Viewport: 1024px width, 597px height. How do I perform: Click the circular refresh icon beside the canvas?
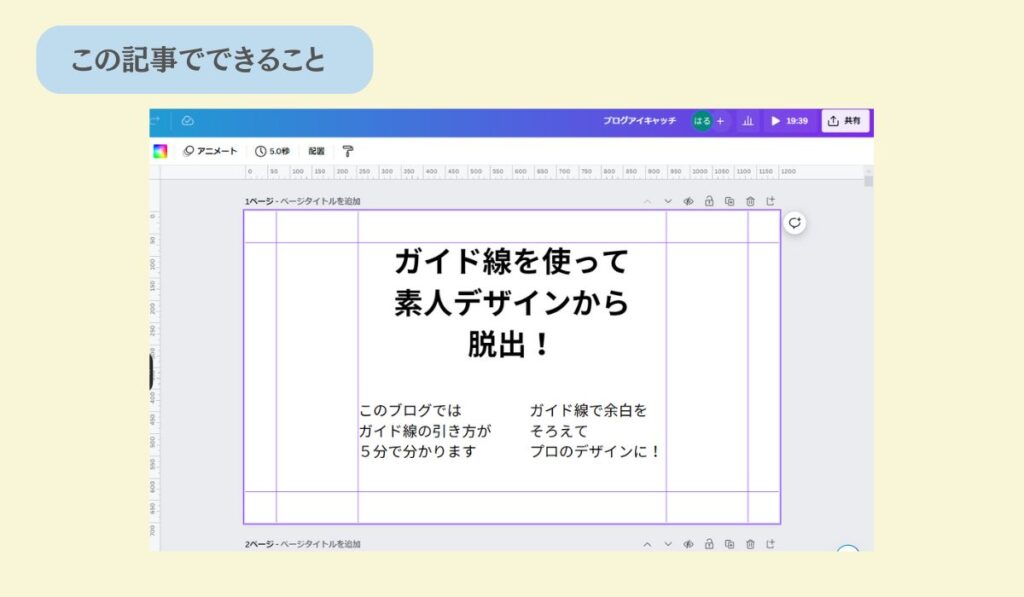point(794,223)
